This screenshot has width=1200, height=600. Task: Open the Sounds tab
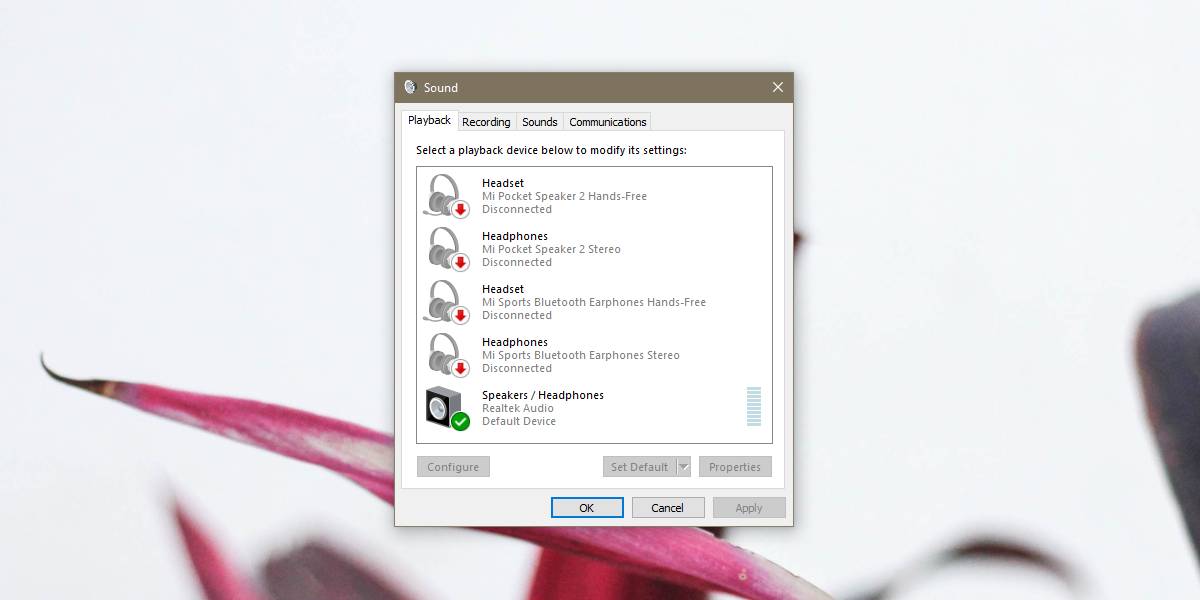click(540, 122)
